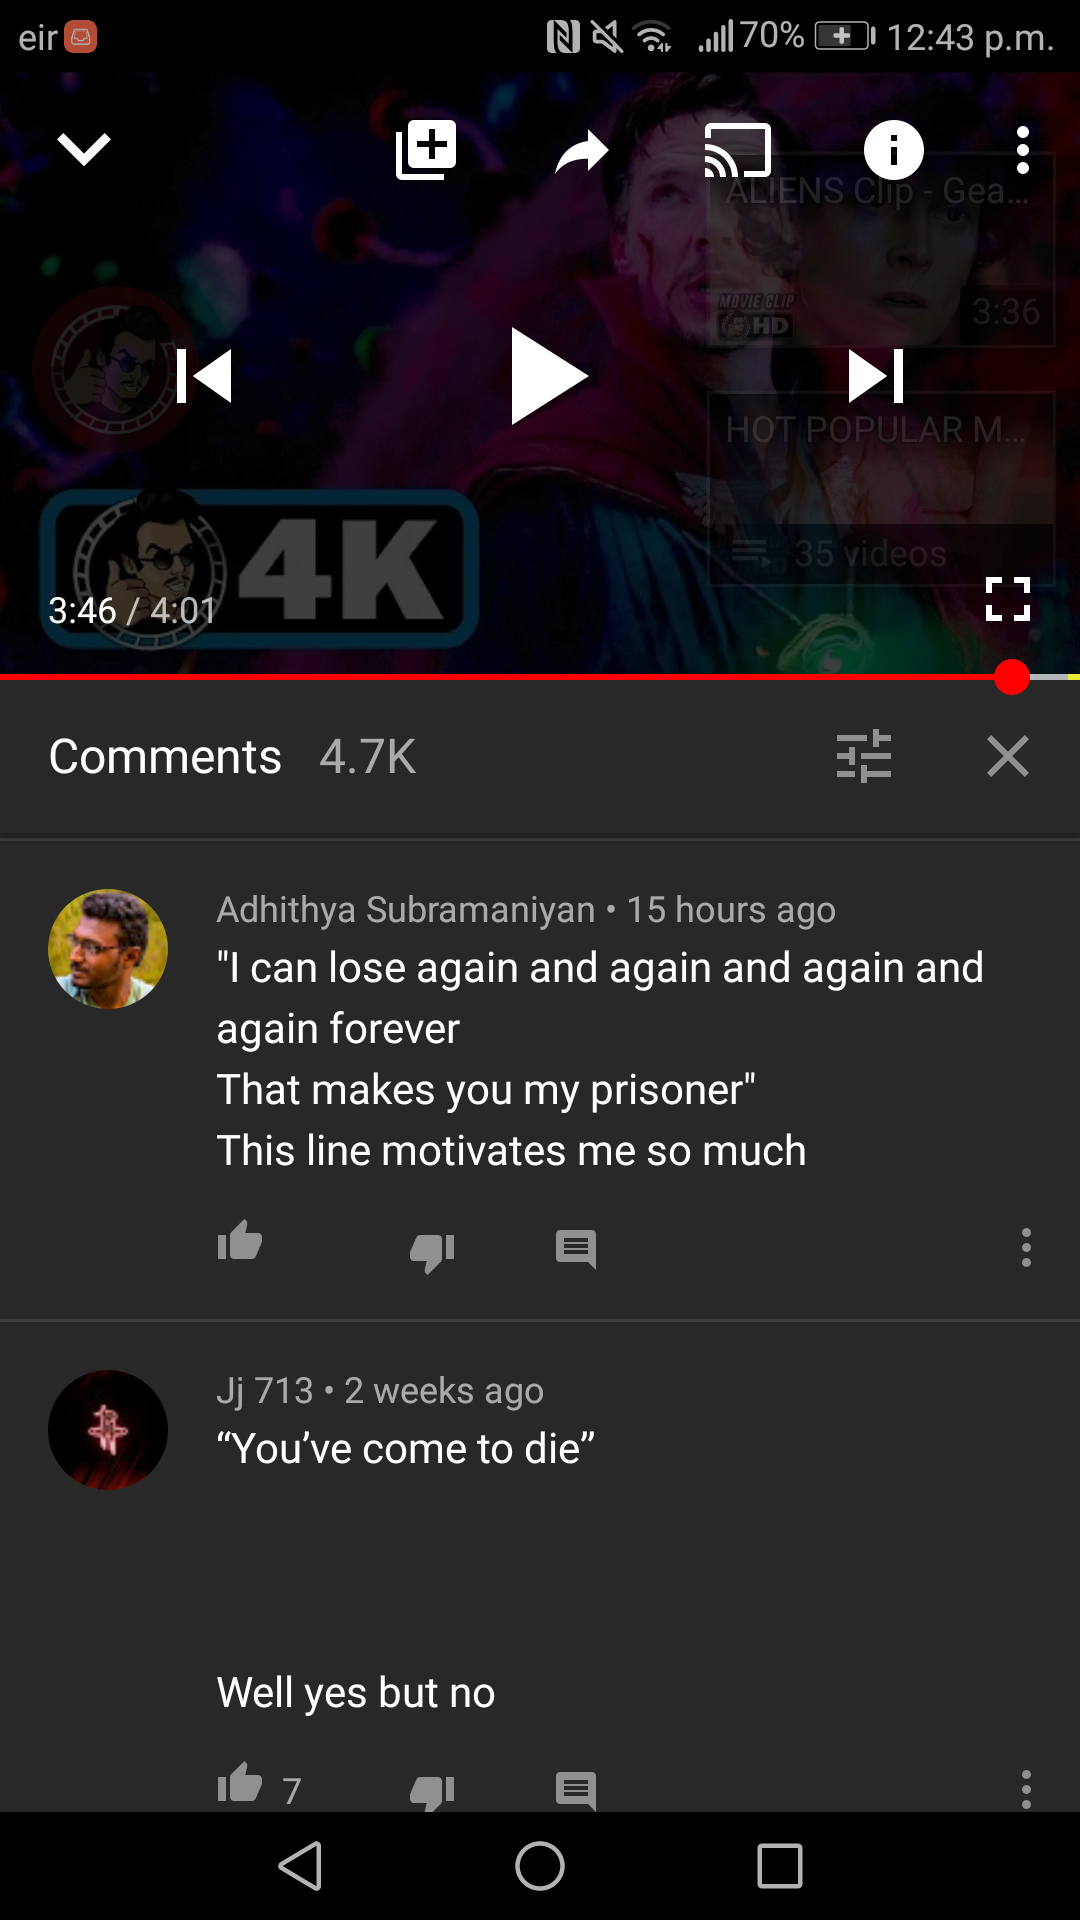Open the comments sort filter icon

tap(864, 756)
